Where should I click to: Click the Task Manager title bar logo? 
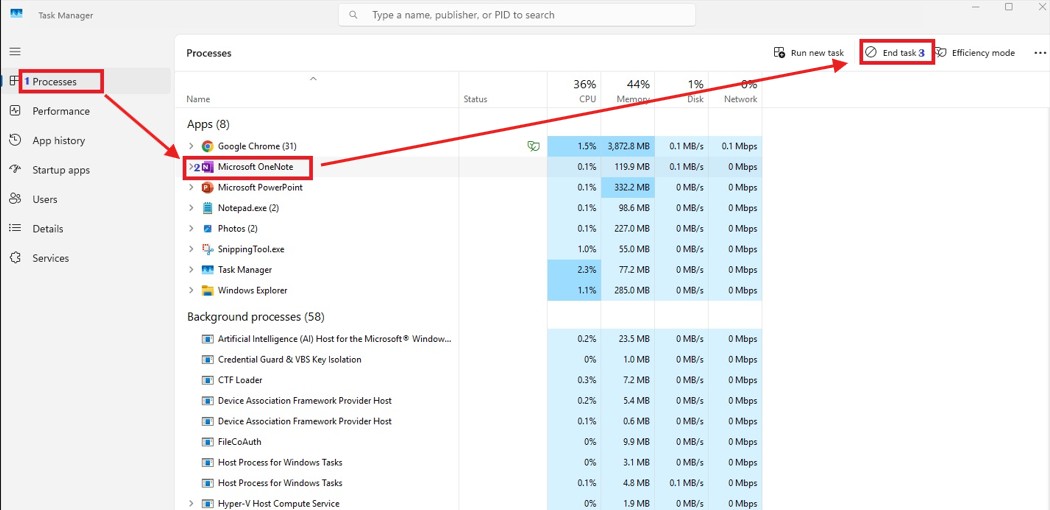17,15
